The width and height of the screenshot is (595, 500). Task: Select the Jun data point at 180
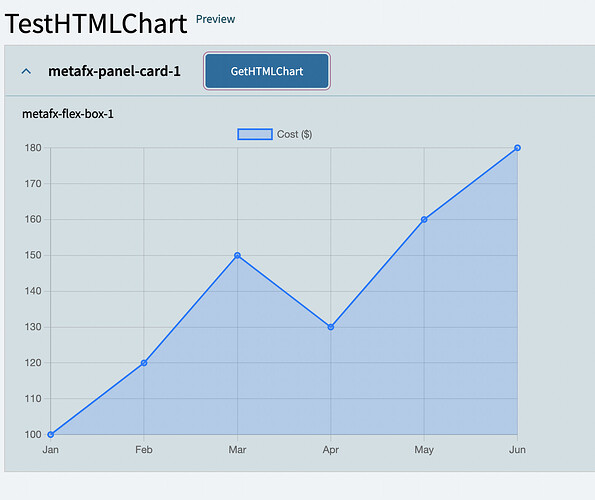point(517,148)
